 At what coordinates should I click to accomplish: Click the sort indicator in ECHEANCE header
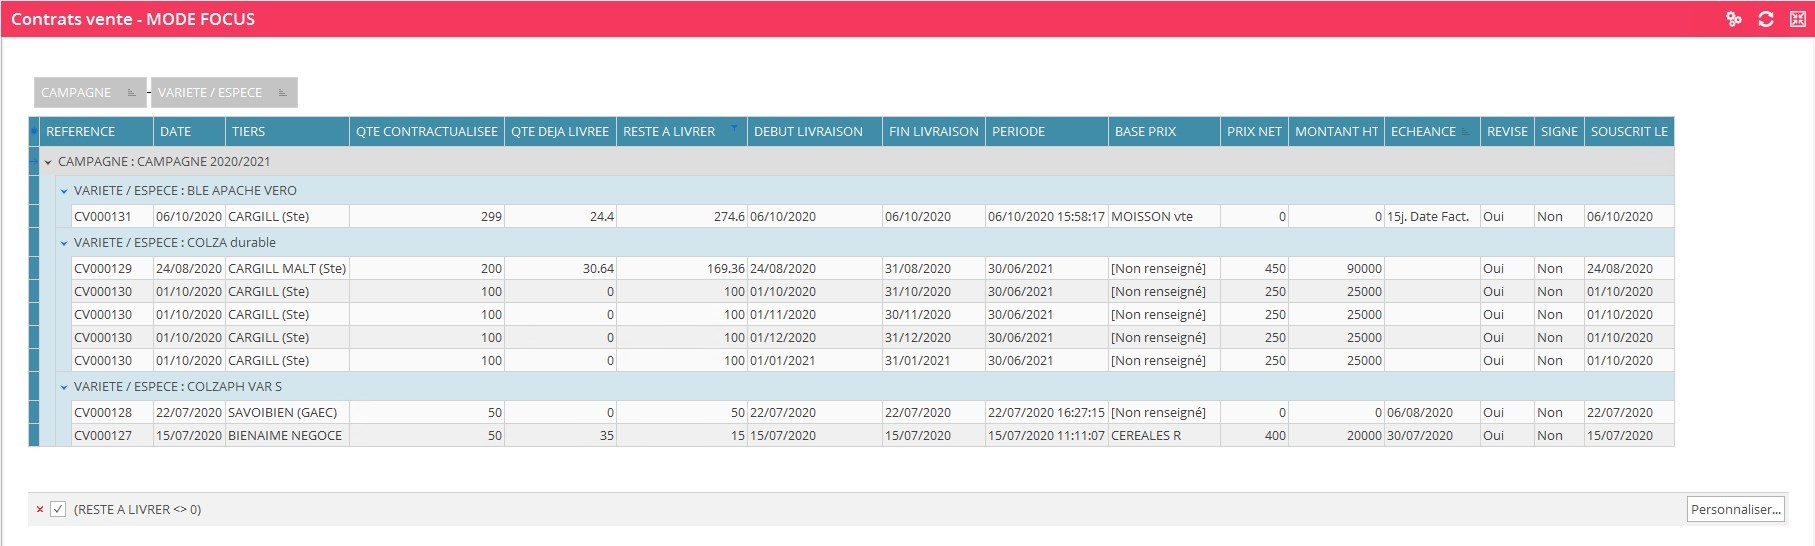[x=1467, y=132]
